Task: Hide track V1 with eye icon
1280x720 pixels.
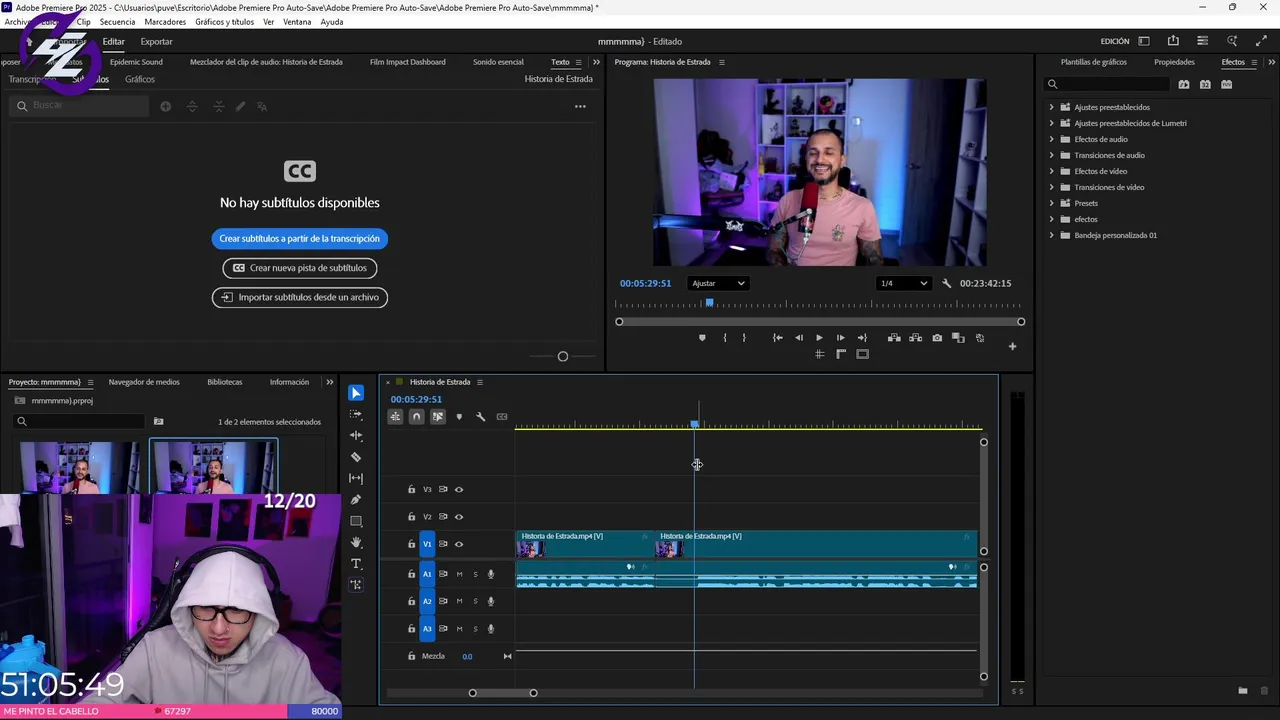Action: point(459,544)
